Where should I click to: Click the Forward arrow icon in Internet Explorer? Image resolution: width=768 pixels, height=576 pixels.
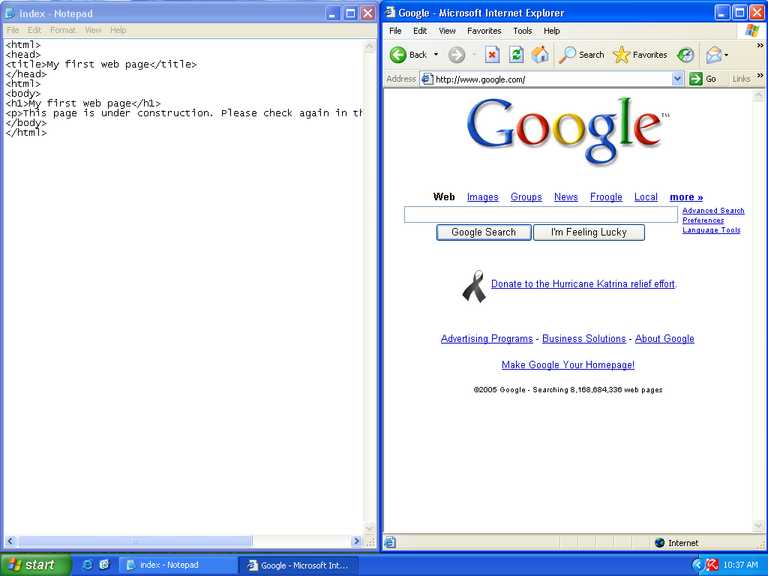[456, 55]
